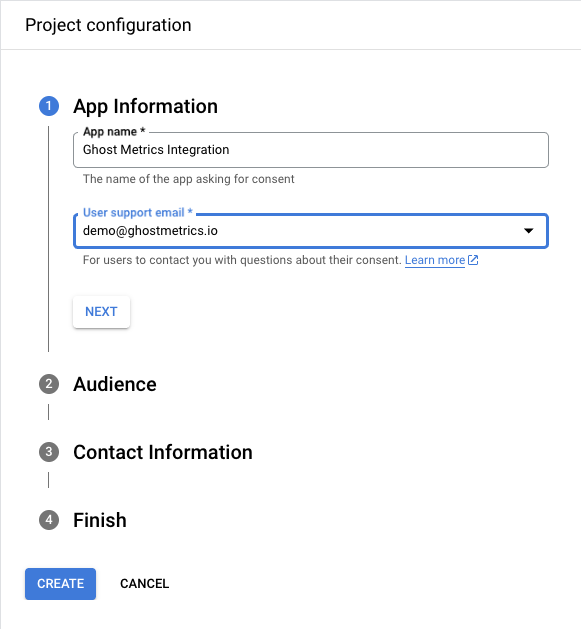Image resolution: width=581 pixels, height=629 pixels.
Task: Click the CANCEL button
Action: click(144, 584)
